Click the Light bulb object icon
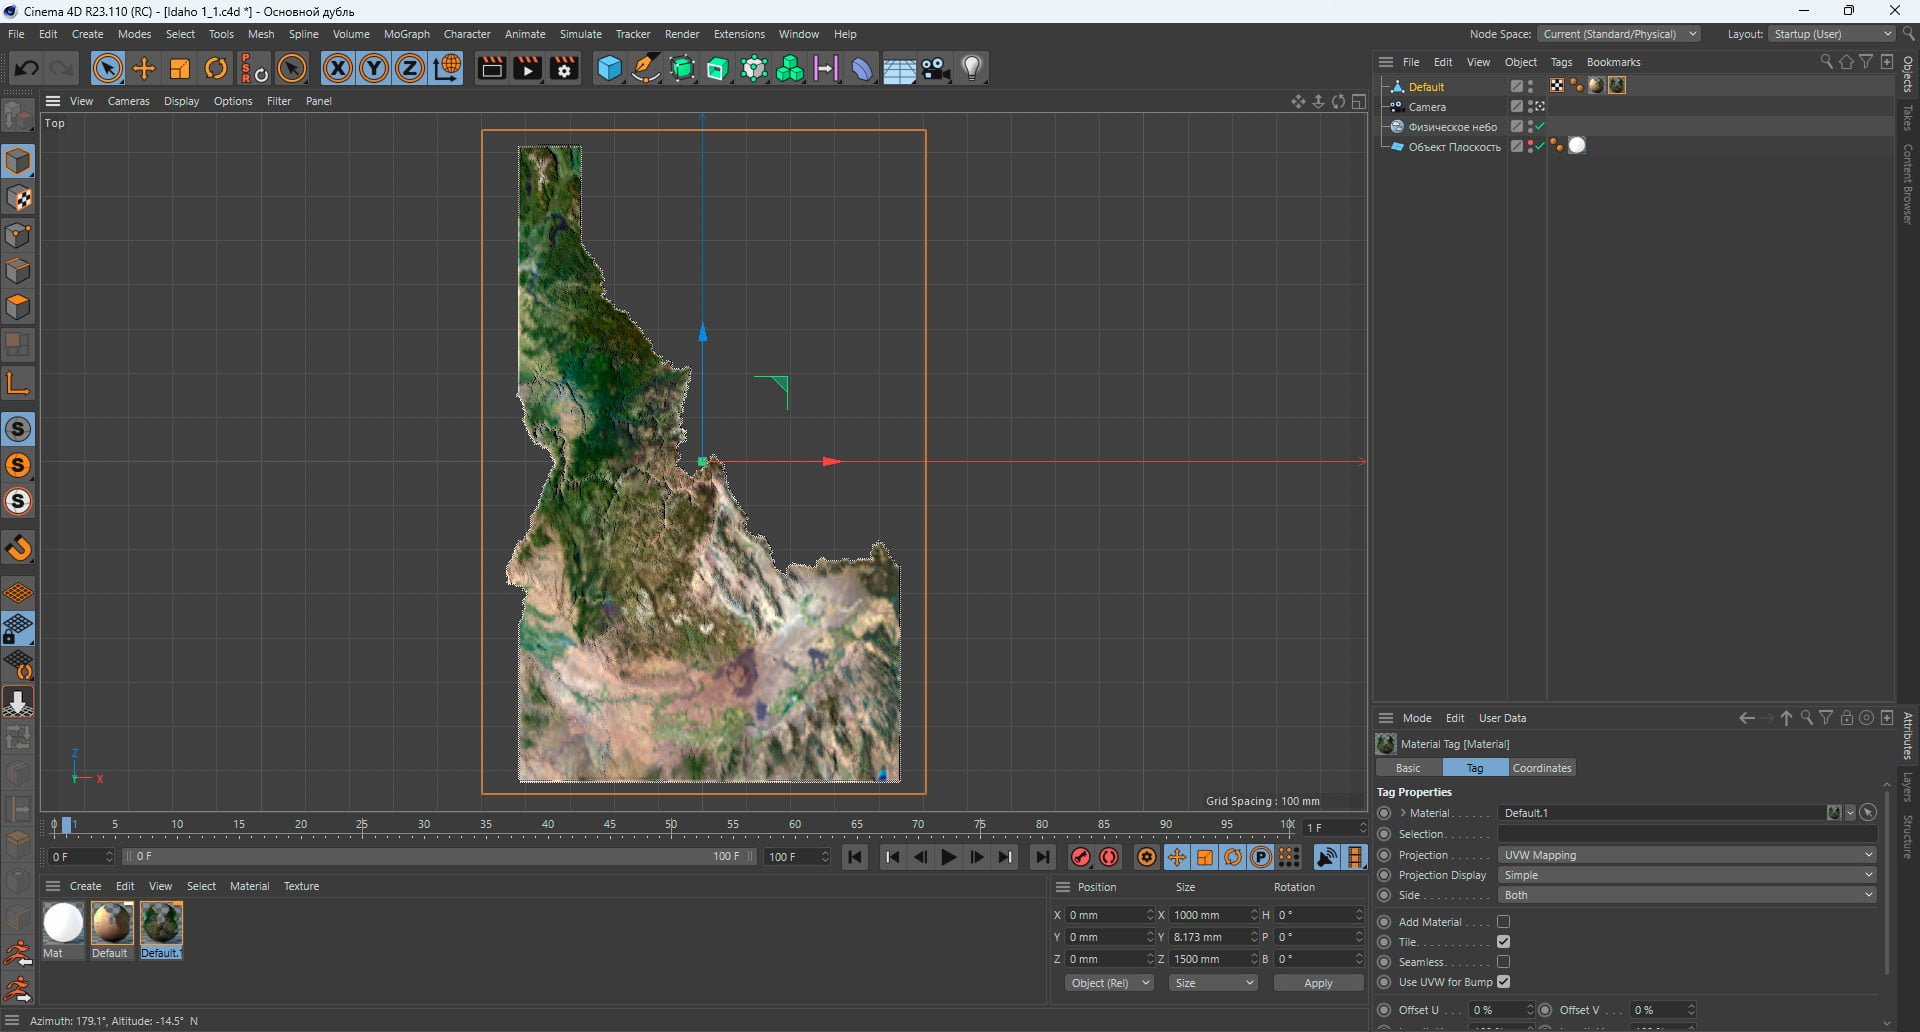This screenshot has width=1920, height=1032. point(972,69)
